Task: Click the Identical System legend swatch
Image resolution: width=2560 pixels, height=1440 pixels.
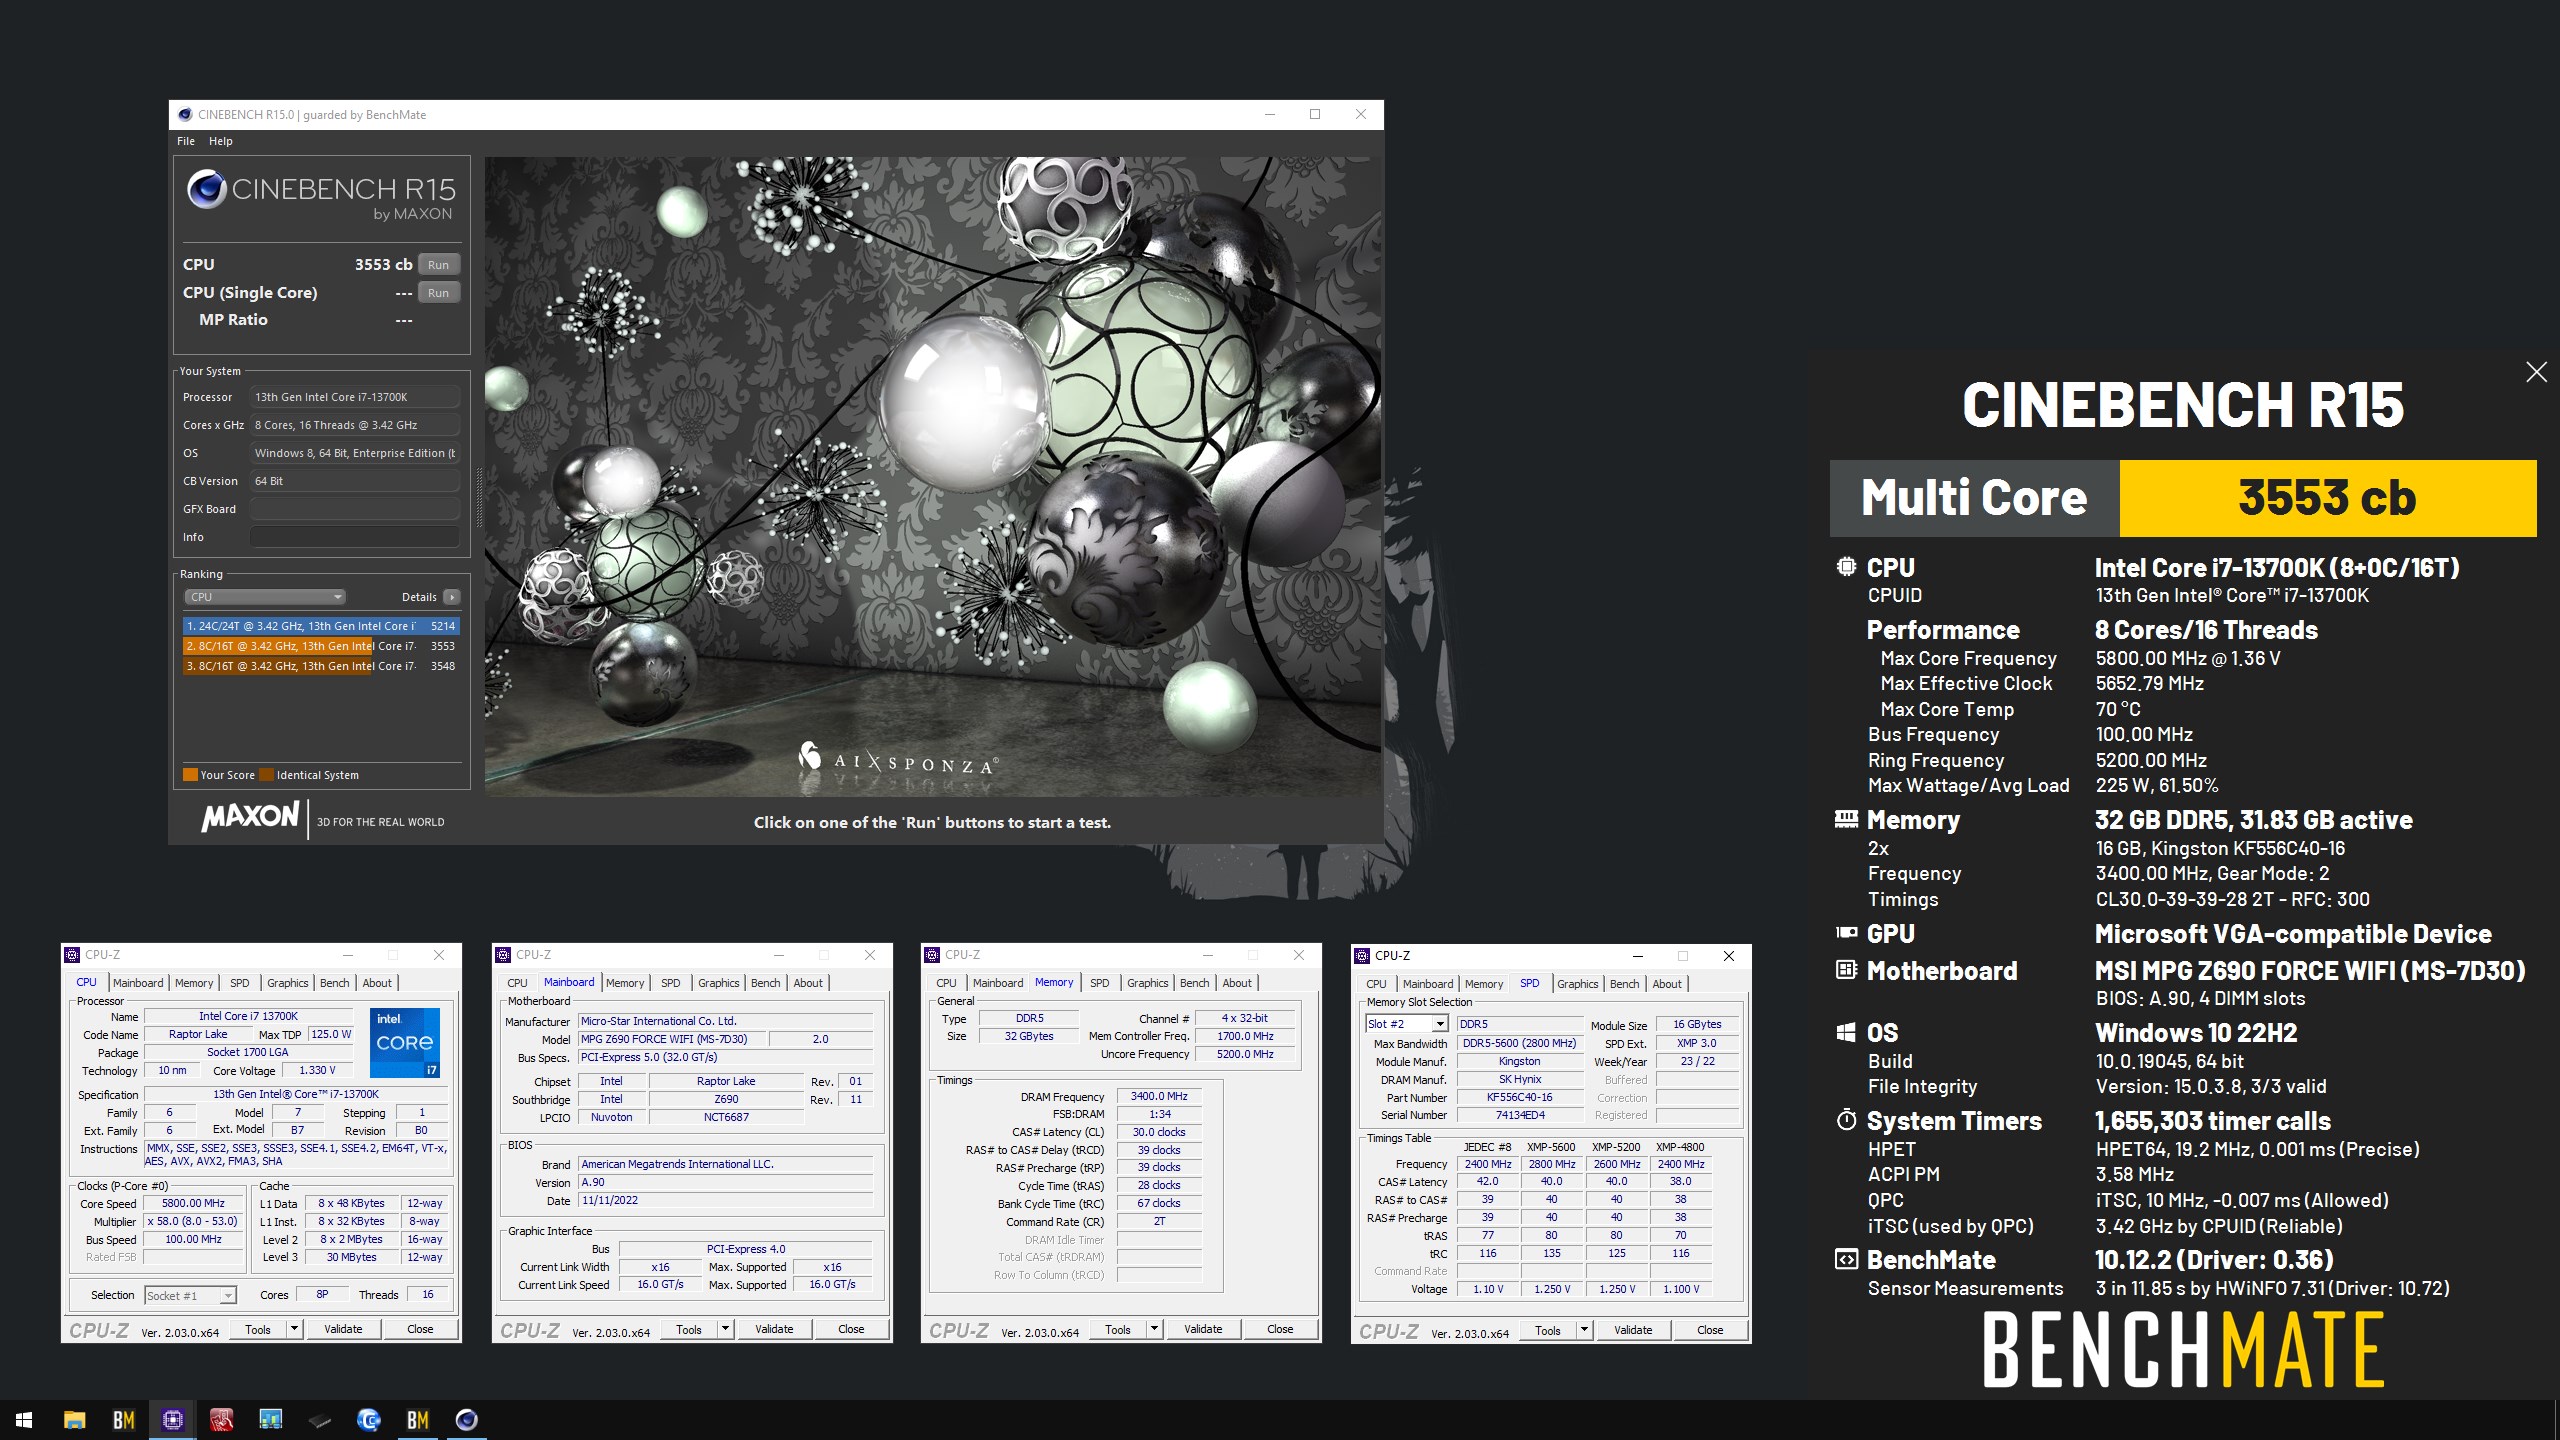Action: [266, 775]
